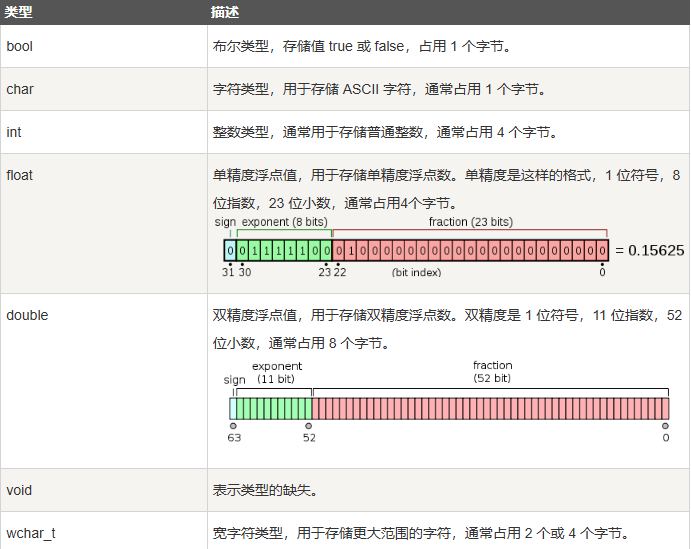Viewport: 691px width, 549px height.
Task: Click the 表示类型的缺失 description text
Action: (265, 490)
